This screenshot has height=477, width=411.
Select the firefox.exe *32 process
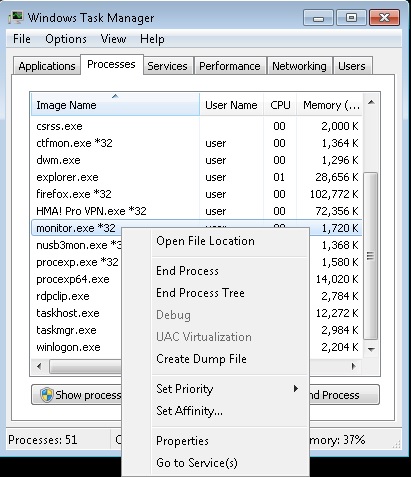coord(197,194)
